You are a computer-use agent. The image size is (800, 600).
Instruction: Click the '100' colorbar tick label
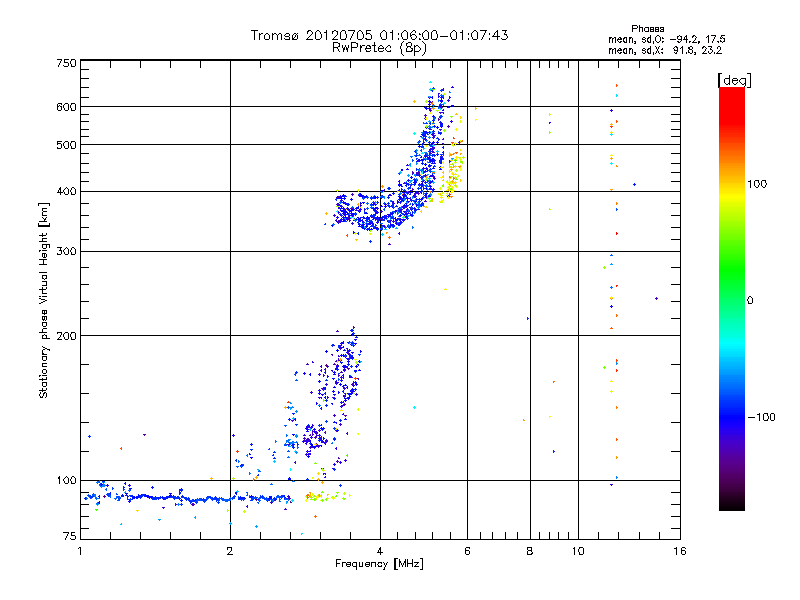pos(757,184)
